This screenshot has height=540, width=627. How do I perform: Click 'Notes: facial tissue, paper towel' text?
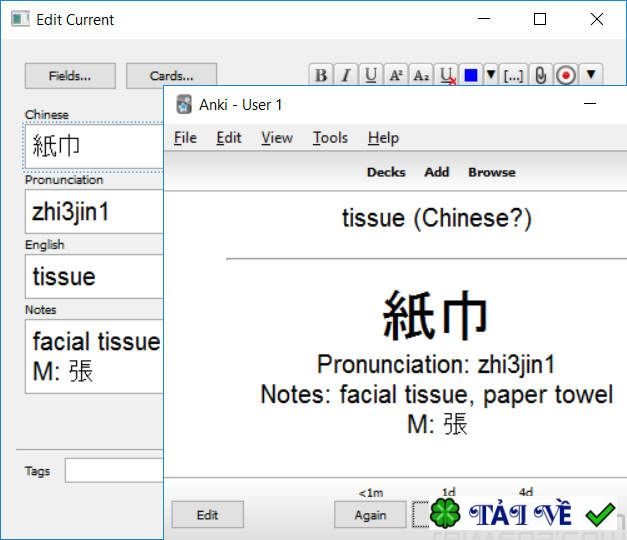(437, 394)
